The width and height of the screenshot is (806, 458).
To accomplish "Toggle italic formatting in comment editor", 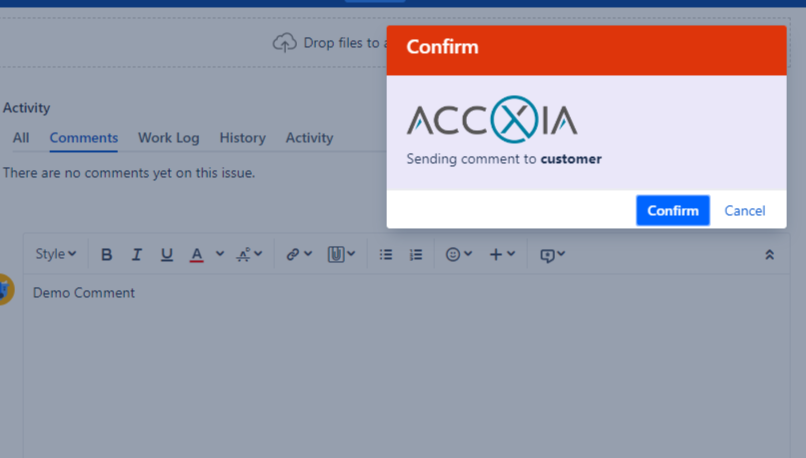I will 136,254.
